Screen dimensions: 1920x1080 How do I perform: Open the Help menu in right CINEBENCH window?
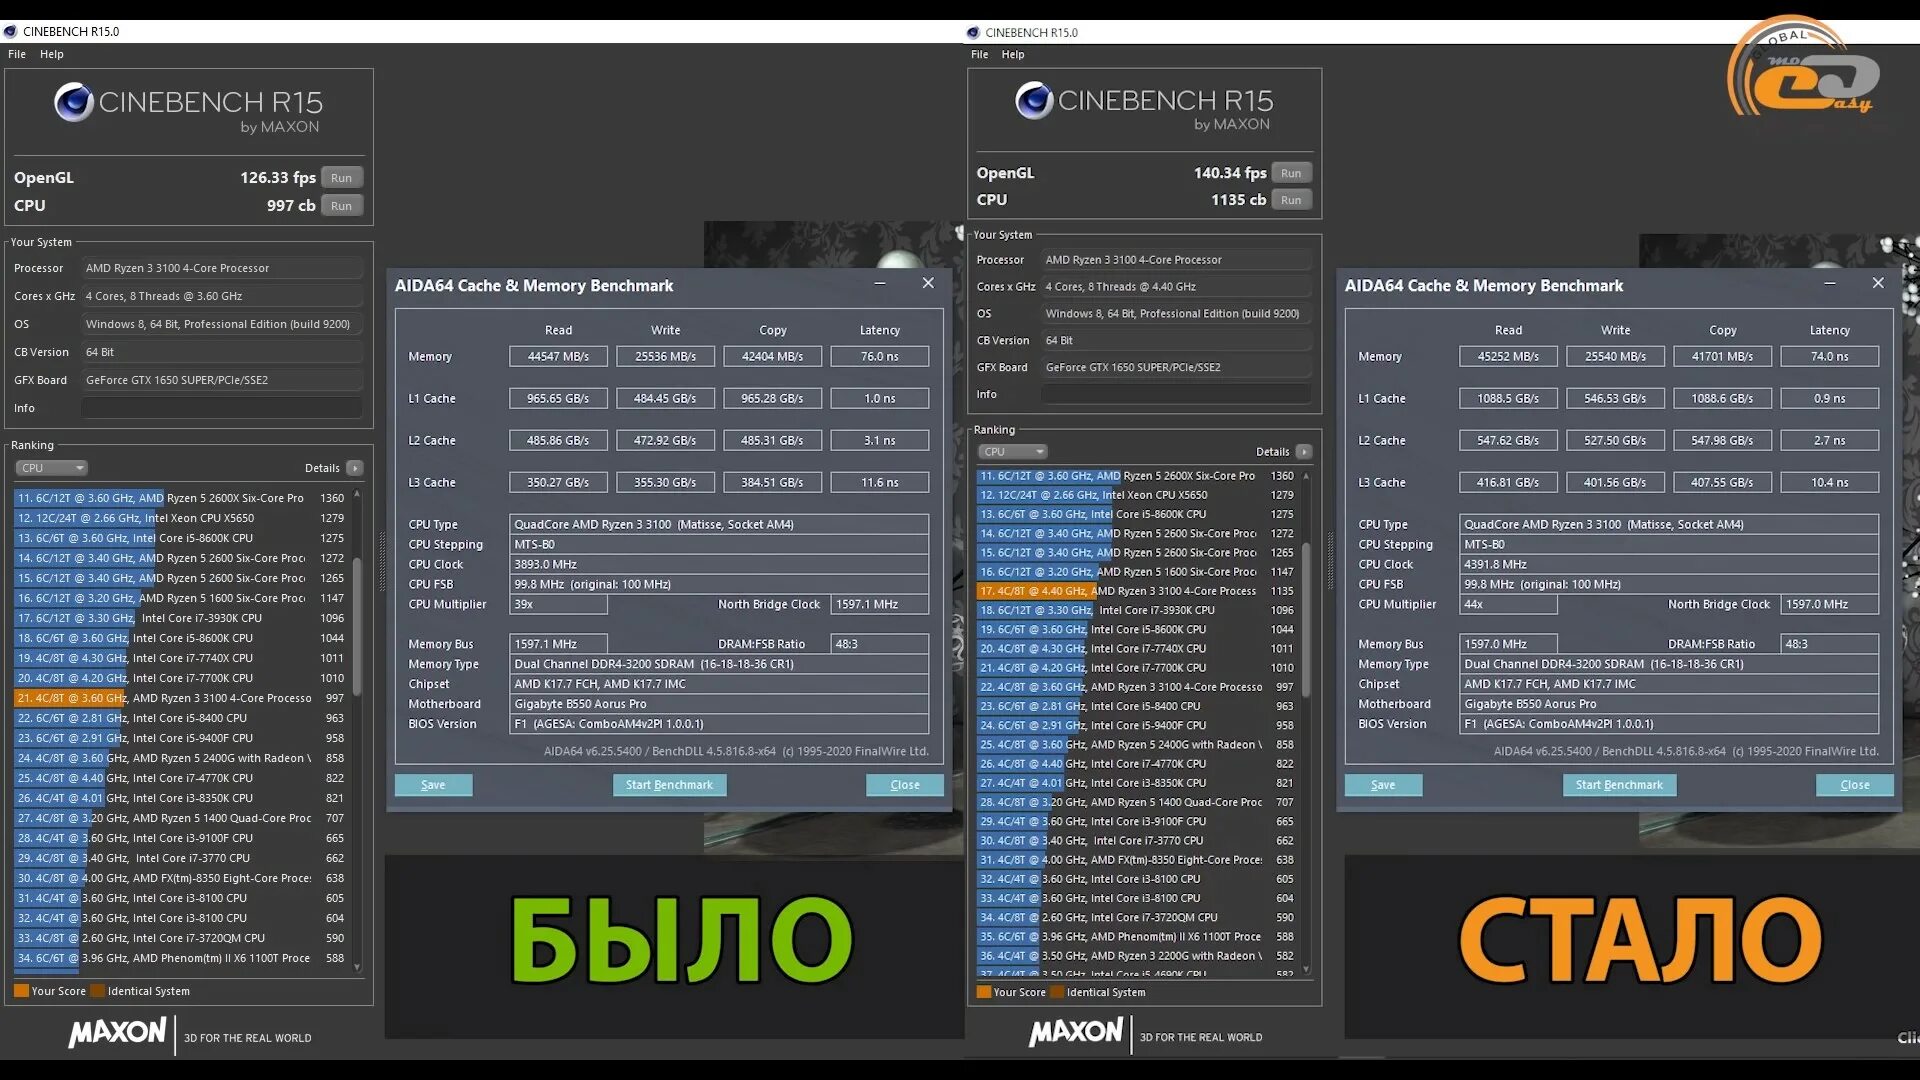tap(1013, 54)
